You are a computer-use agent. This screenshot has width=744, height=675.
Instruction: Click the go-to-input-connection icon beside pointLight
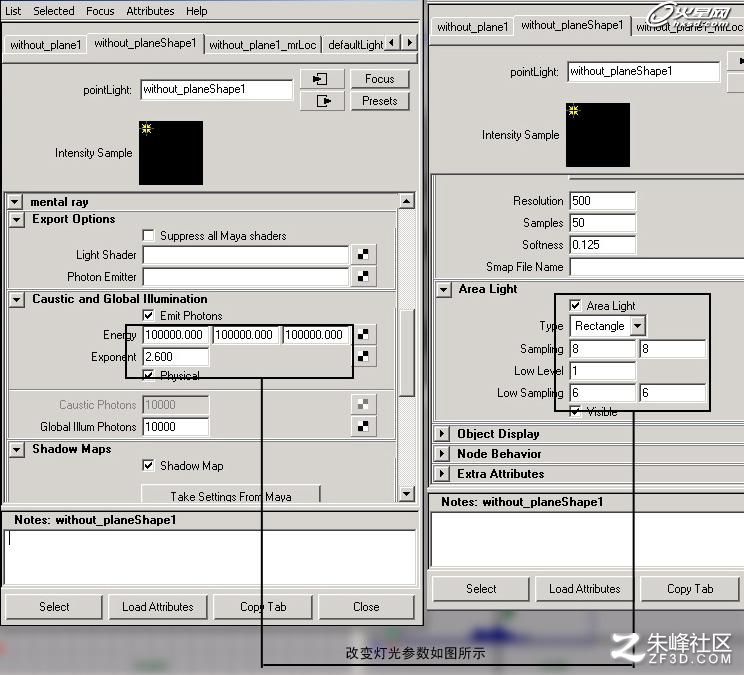pyautogui.click(x=322, y=79)
